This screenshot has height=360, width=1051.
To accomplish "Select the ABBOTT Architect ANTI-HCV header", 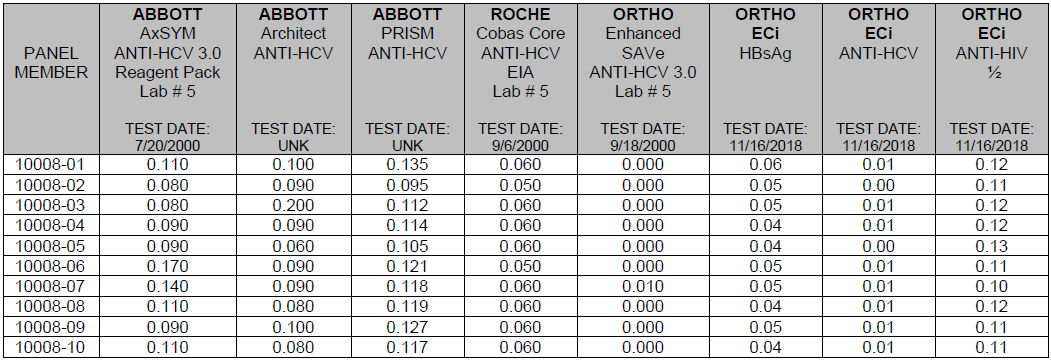I will (x=294, y=79).
